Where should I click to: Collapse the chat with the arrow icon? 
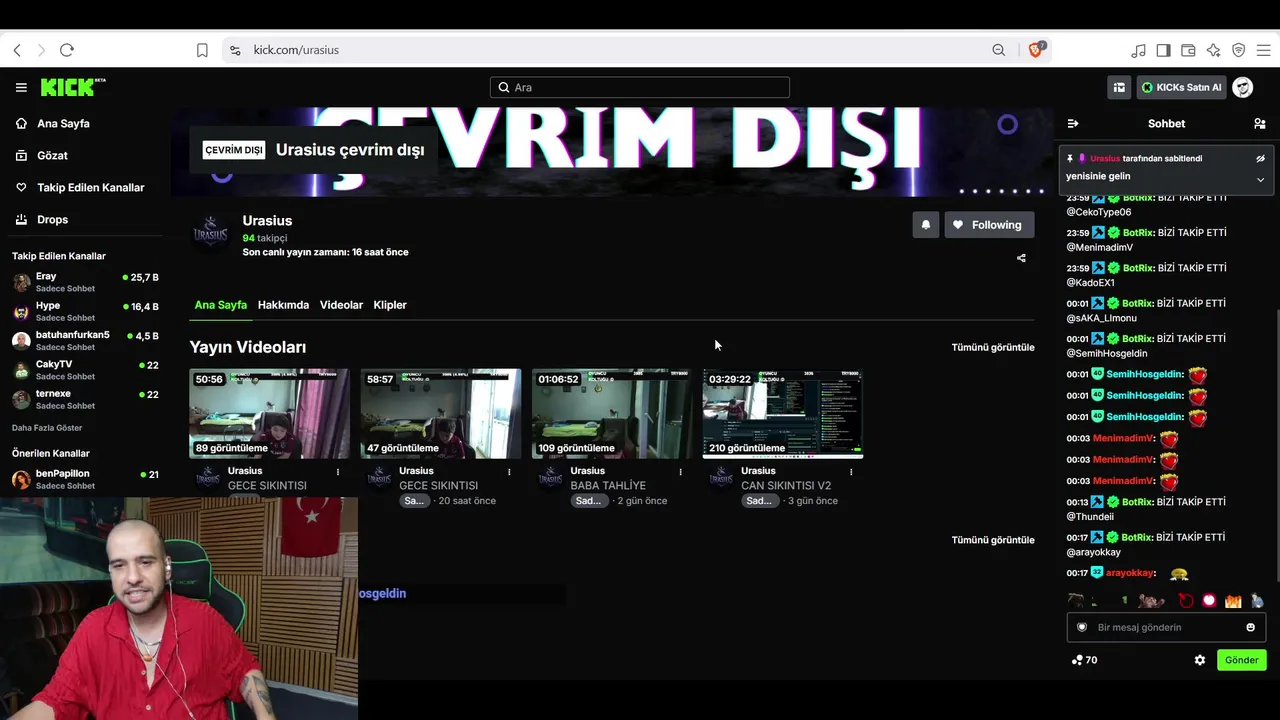point(1073,124)
